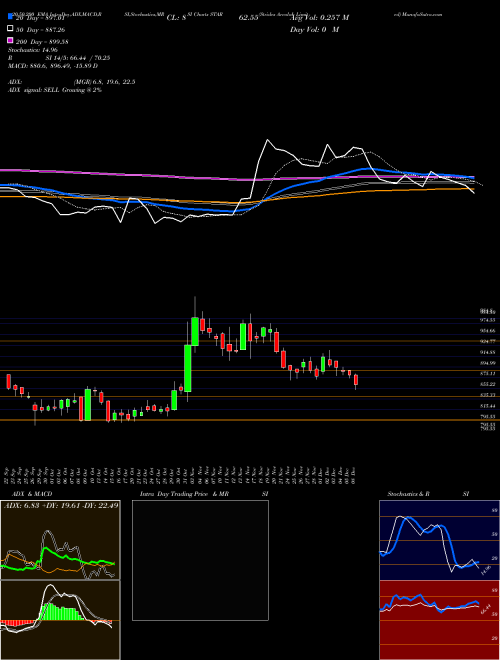500x660 pixels.
Task: Click the 'Stochastics: 14.96' readout
Action: tap(33, 50)
